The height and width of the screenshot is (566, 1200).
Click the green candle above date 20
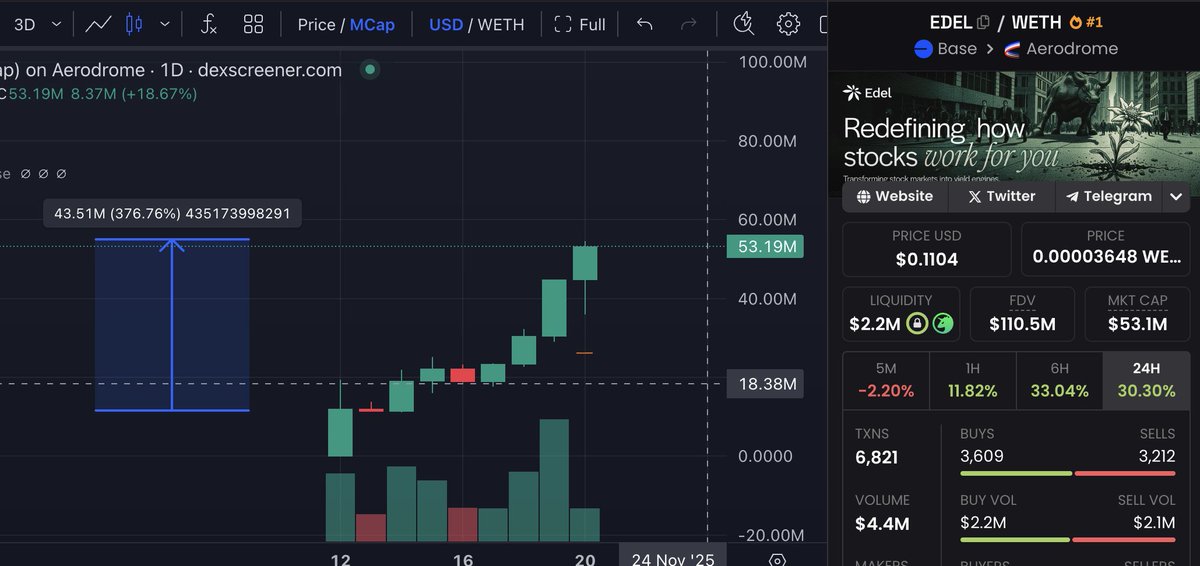click(x=585, y=263)
